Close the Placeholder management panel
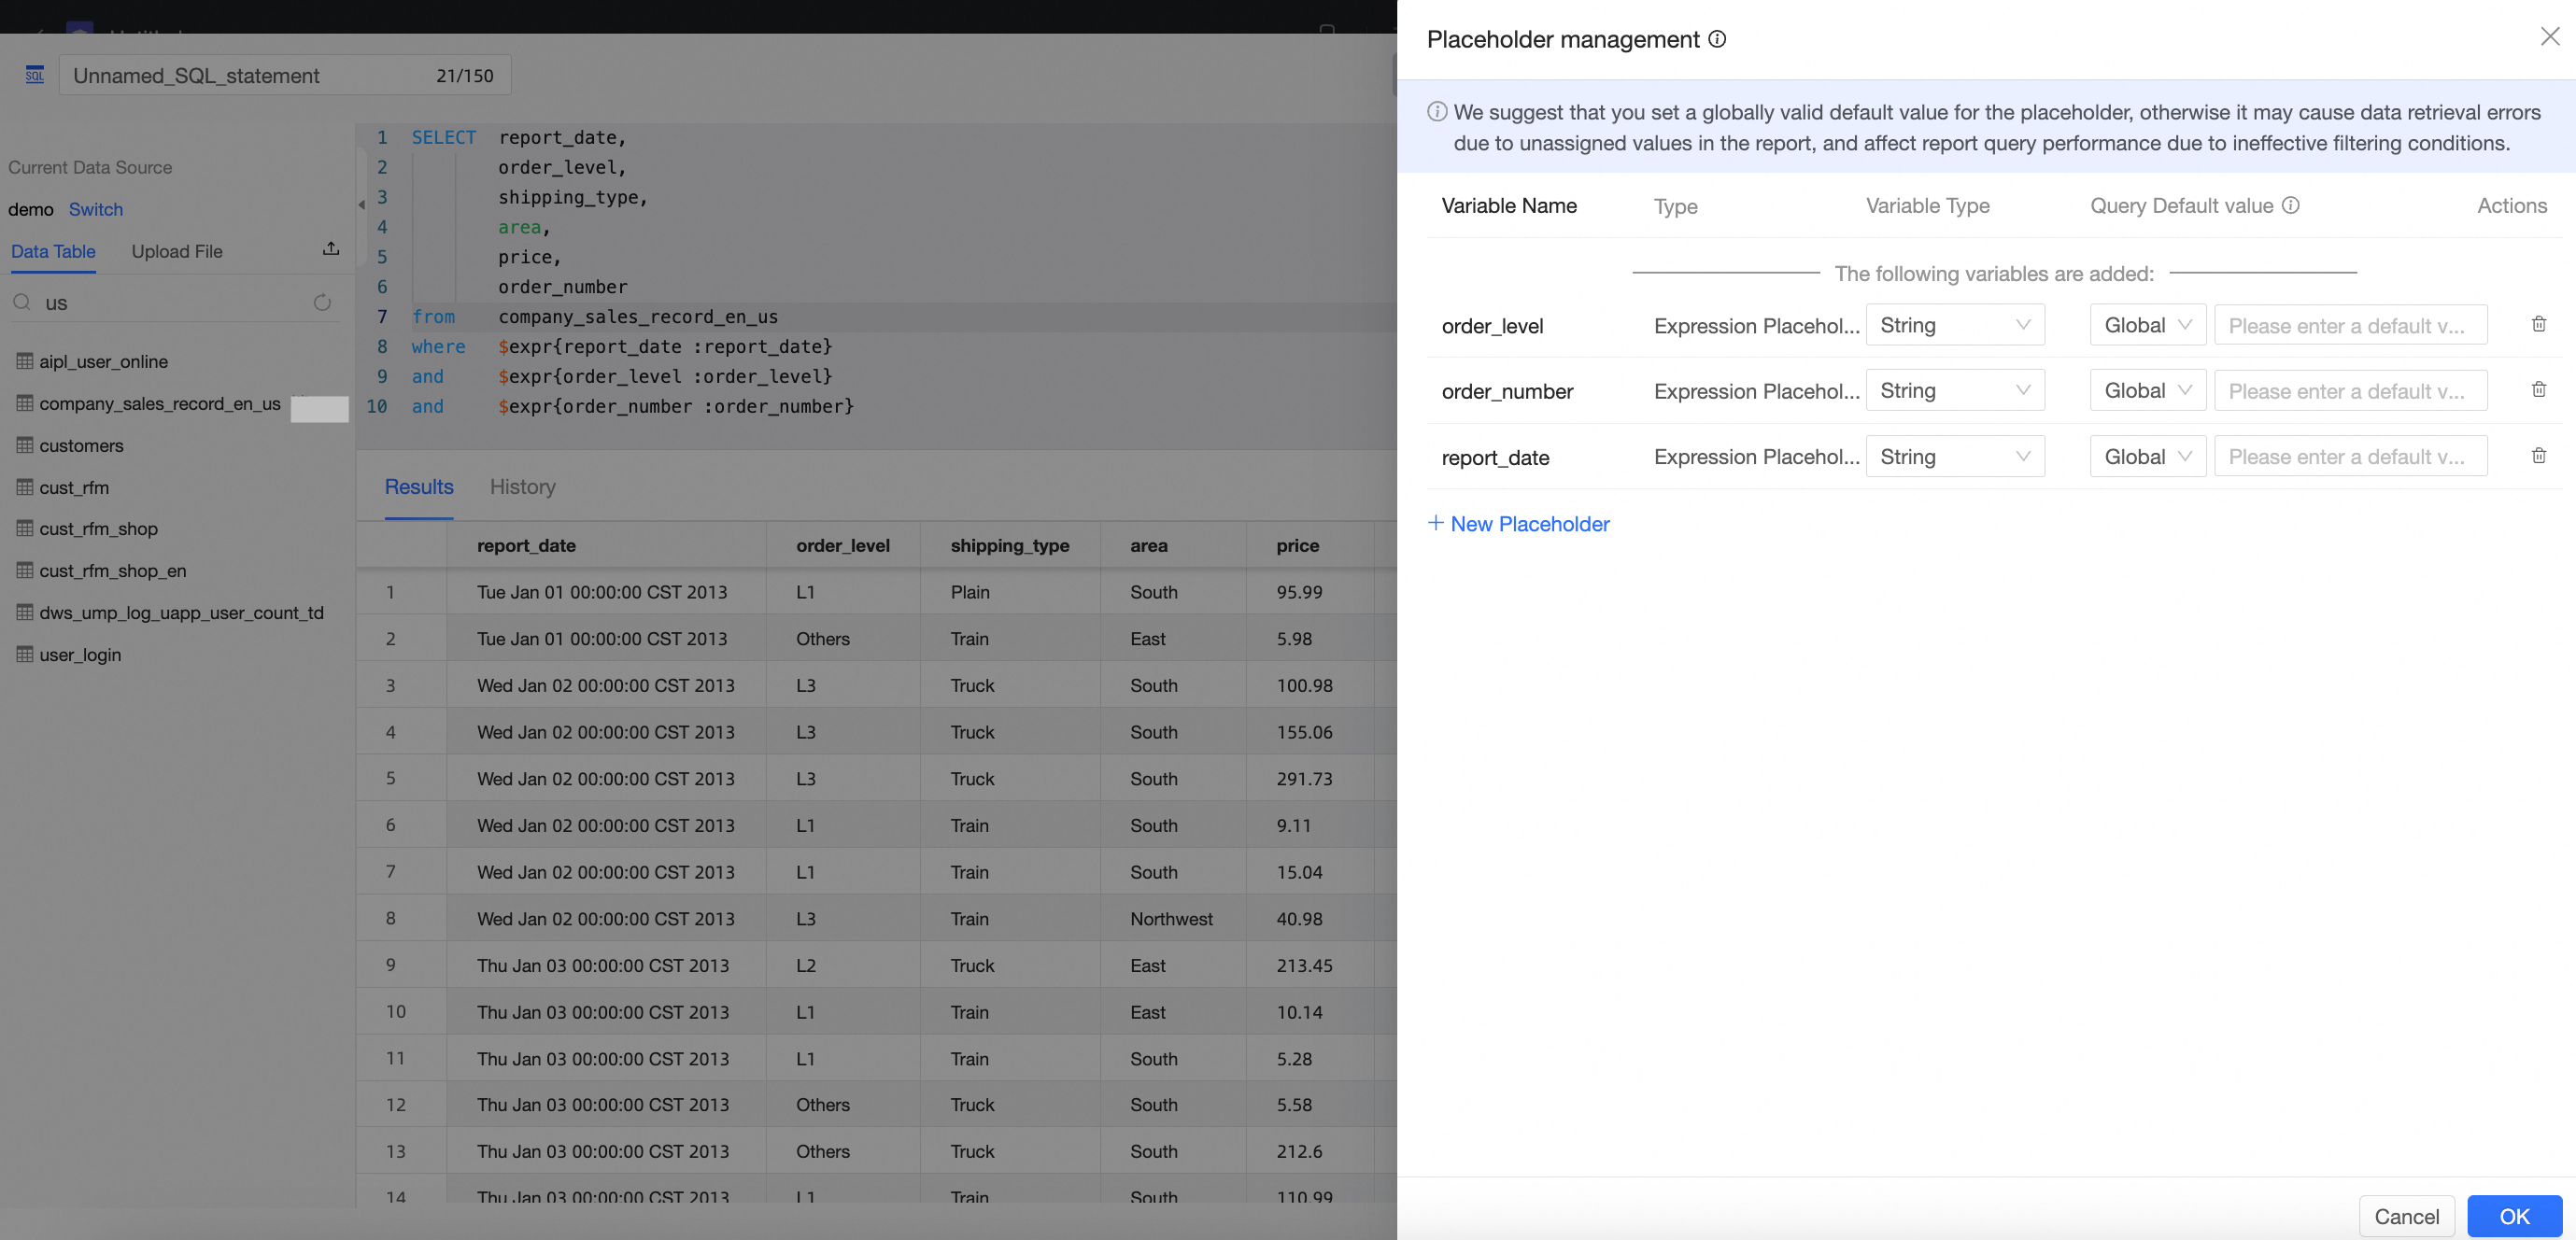The width and height of the screenshot is (2576, 1240). tap(2549, 37)
